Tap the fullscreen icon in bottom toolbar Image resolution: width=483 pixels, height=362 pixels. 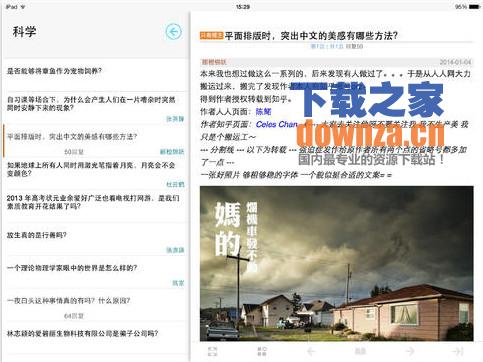click(x=212, y=351)
